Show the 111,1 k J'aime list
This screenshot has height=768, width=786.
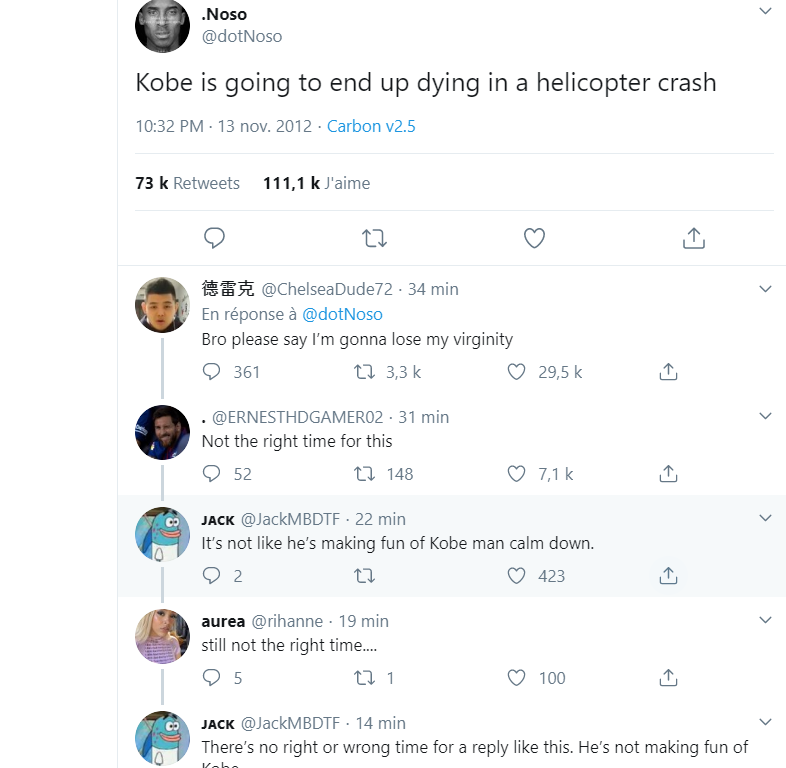316,183
